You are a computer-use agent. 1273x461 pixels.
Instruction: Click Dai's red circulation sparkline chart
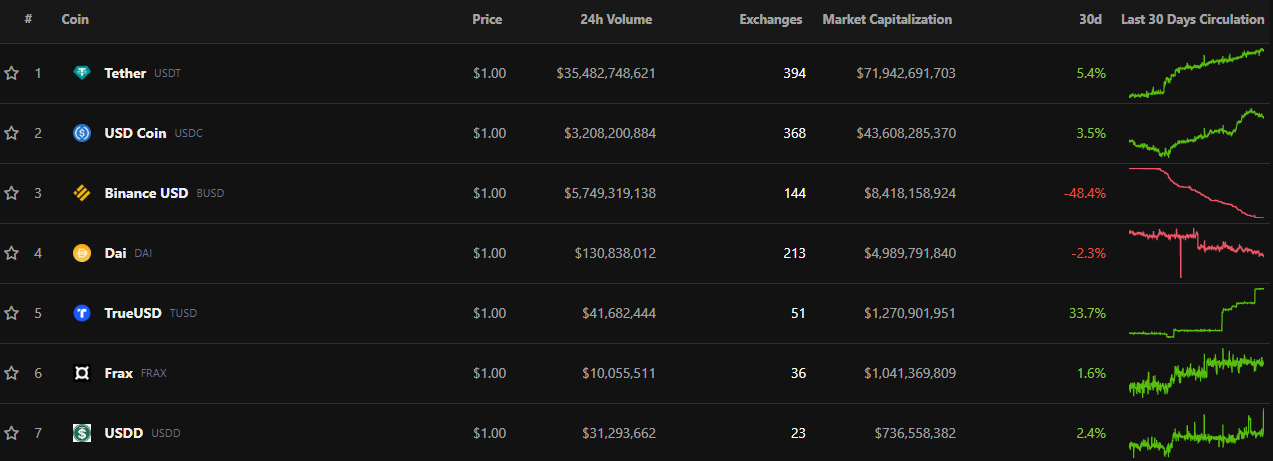(x=1196, y=246)
